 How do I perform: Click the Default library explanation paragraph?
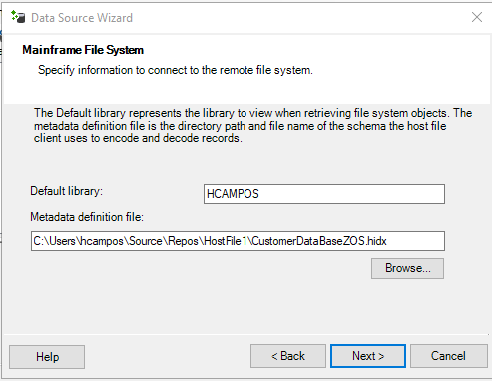[x=253, y=126]
